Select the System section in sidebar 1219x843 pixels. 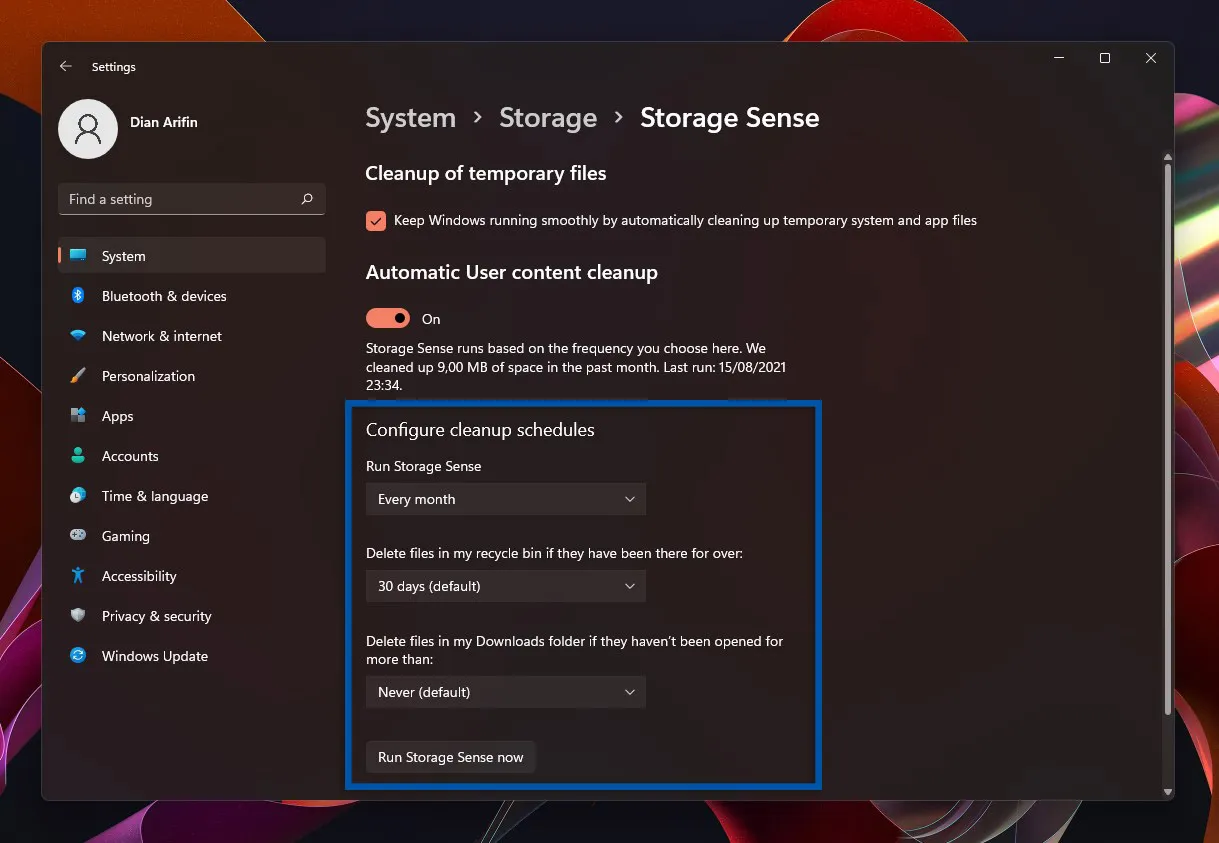pos(123,256)
